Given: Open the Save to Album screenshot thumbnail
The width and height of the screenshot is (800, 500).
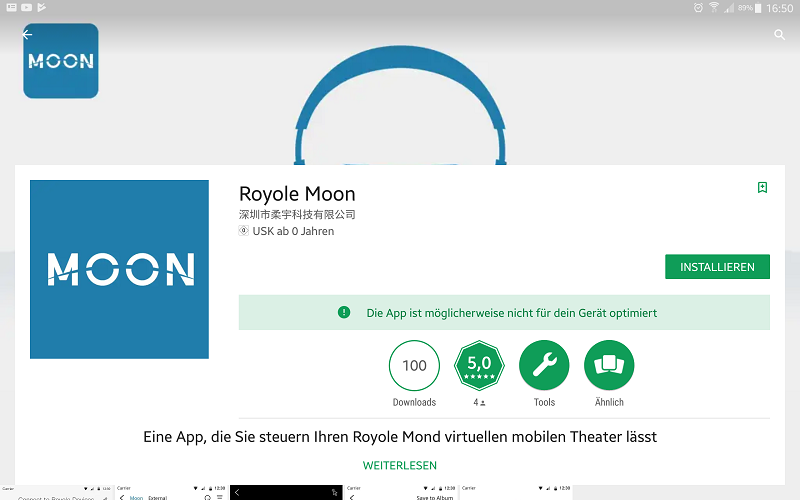Looking at the screenshot, I should (x=401, y=493).
